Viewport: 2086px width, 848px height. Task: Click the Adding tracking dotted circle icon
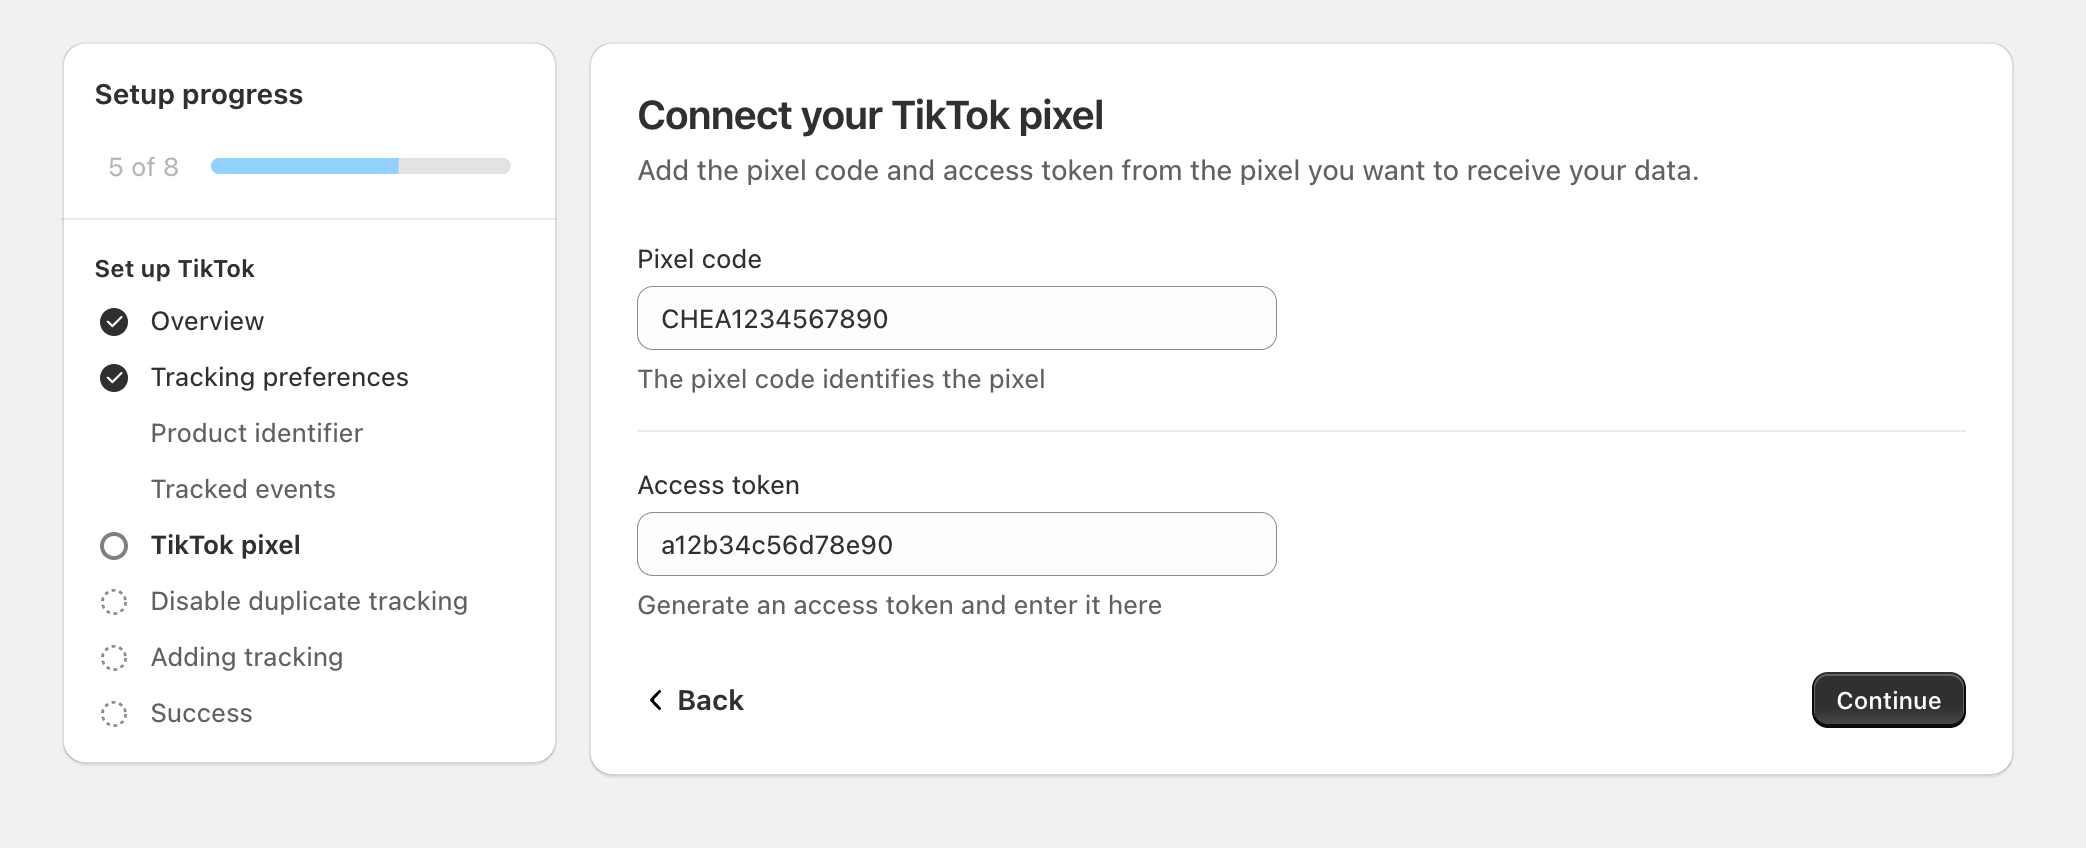coord(114,657)
